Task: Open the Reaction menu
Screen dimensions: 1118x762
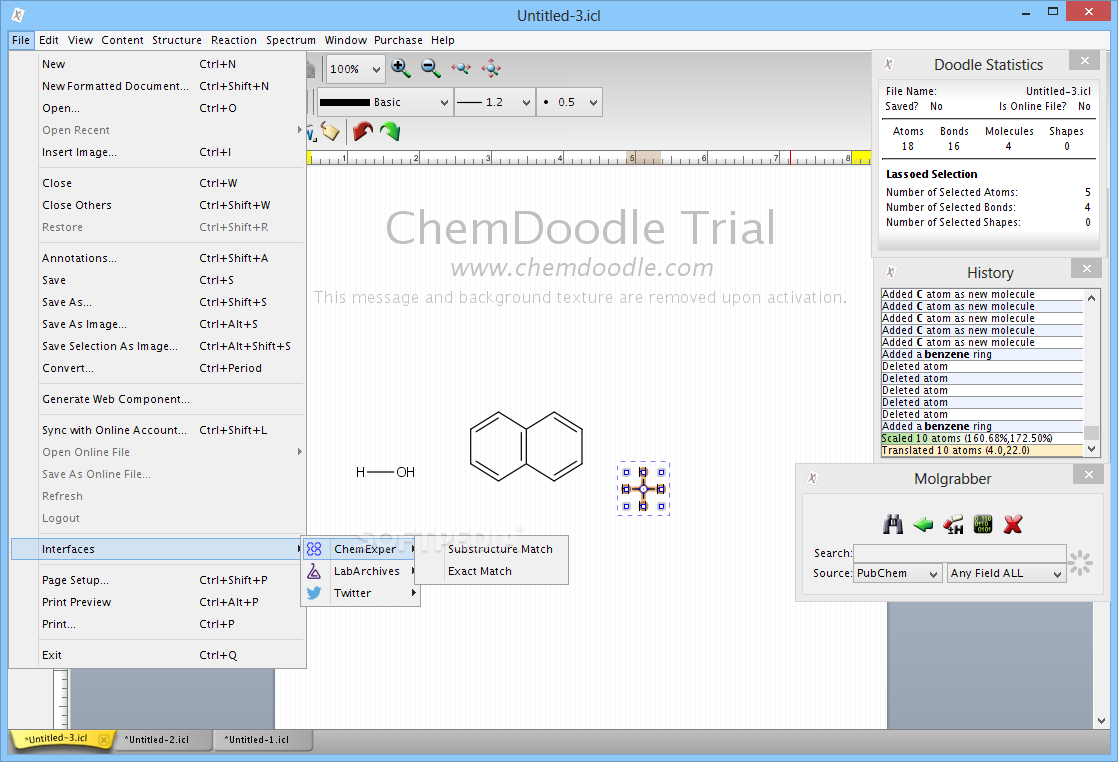Action: (233, 40)
